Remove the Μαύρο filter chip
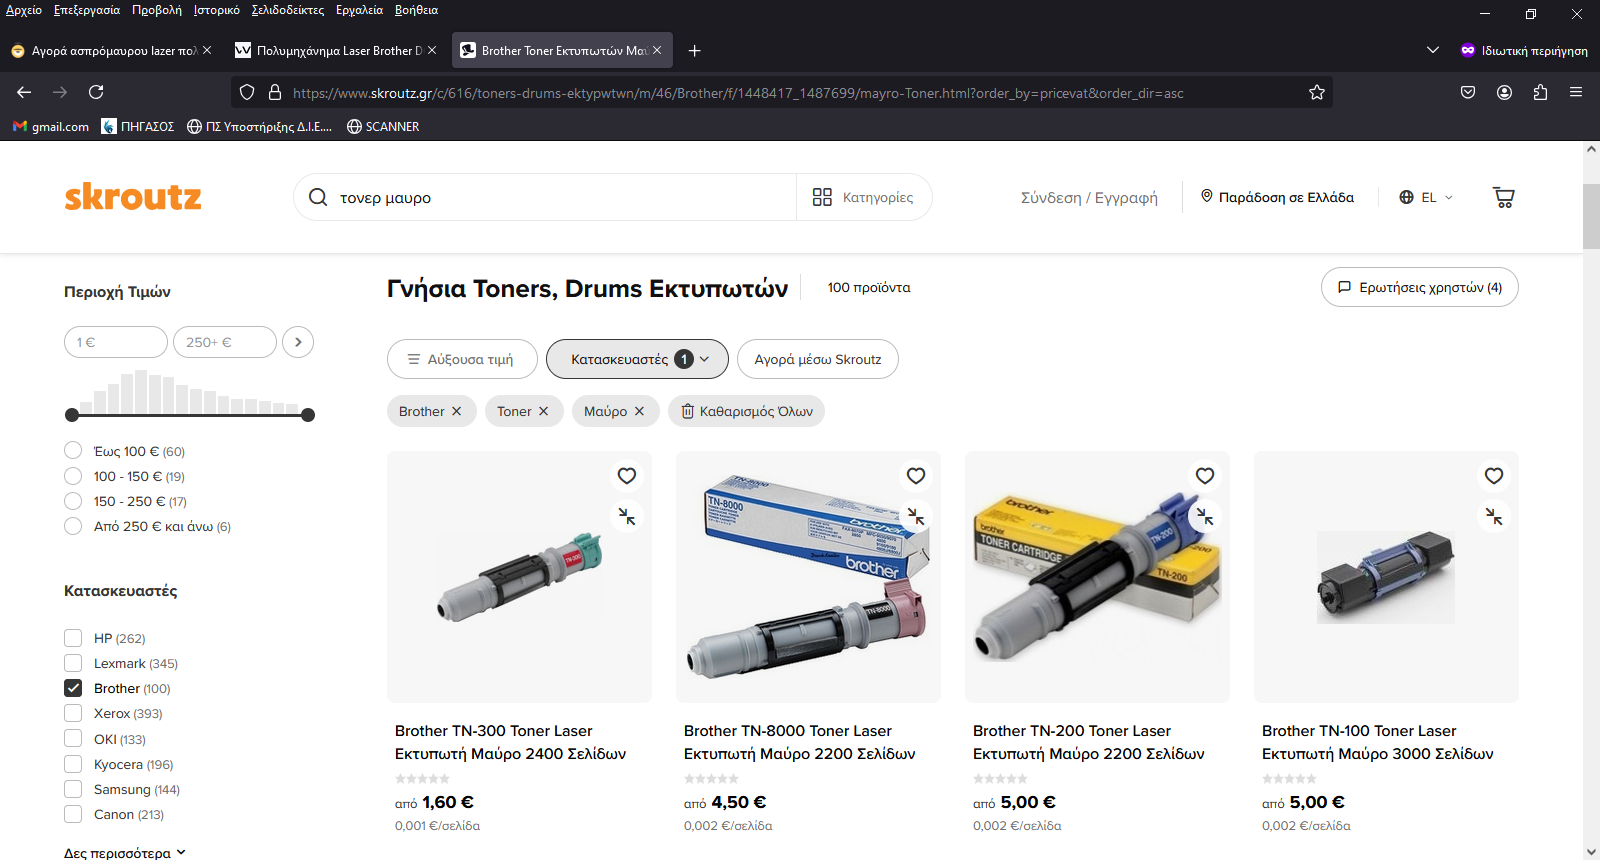Screen dimensions: 1600x860 coord(639,411)
